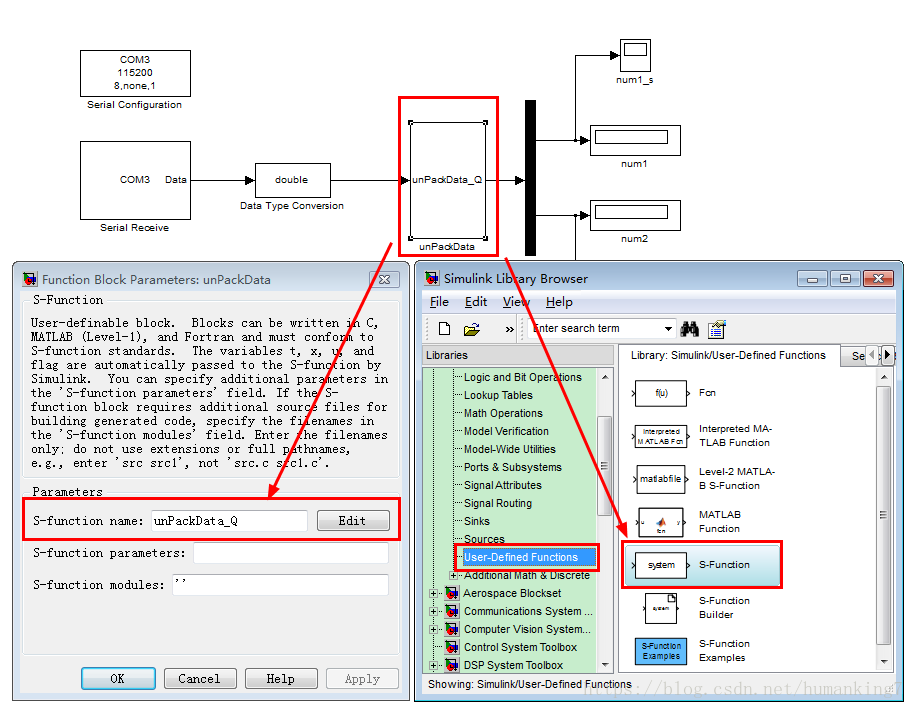Click the block parameters notepad icon

pos(716,329)
